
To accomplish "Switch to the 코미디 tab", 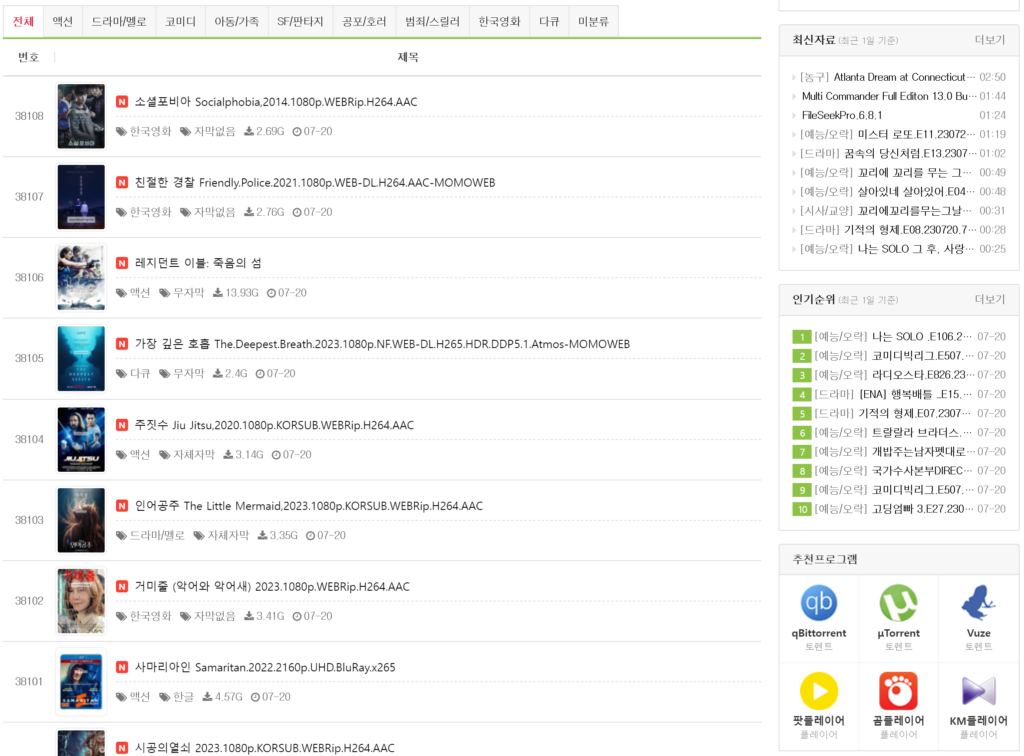I will 180,22.
